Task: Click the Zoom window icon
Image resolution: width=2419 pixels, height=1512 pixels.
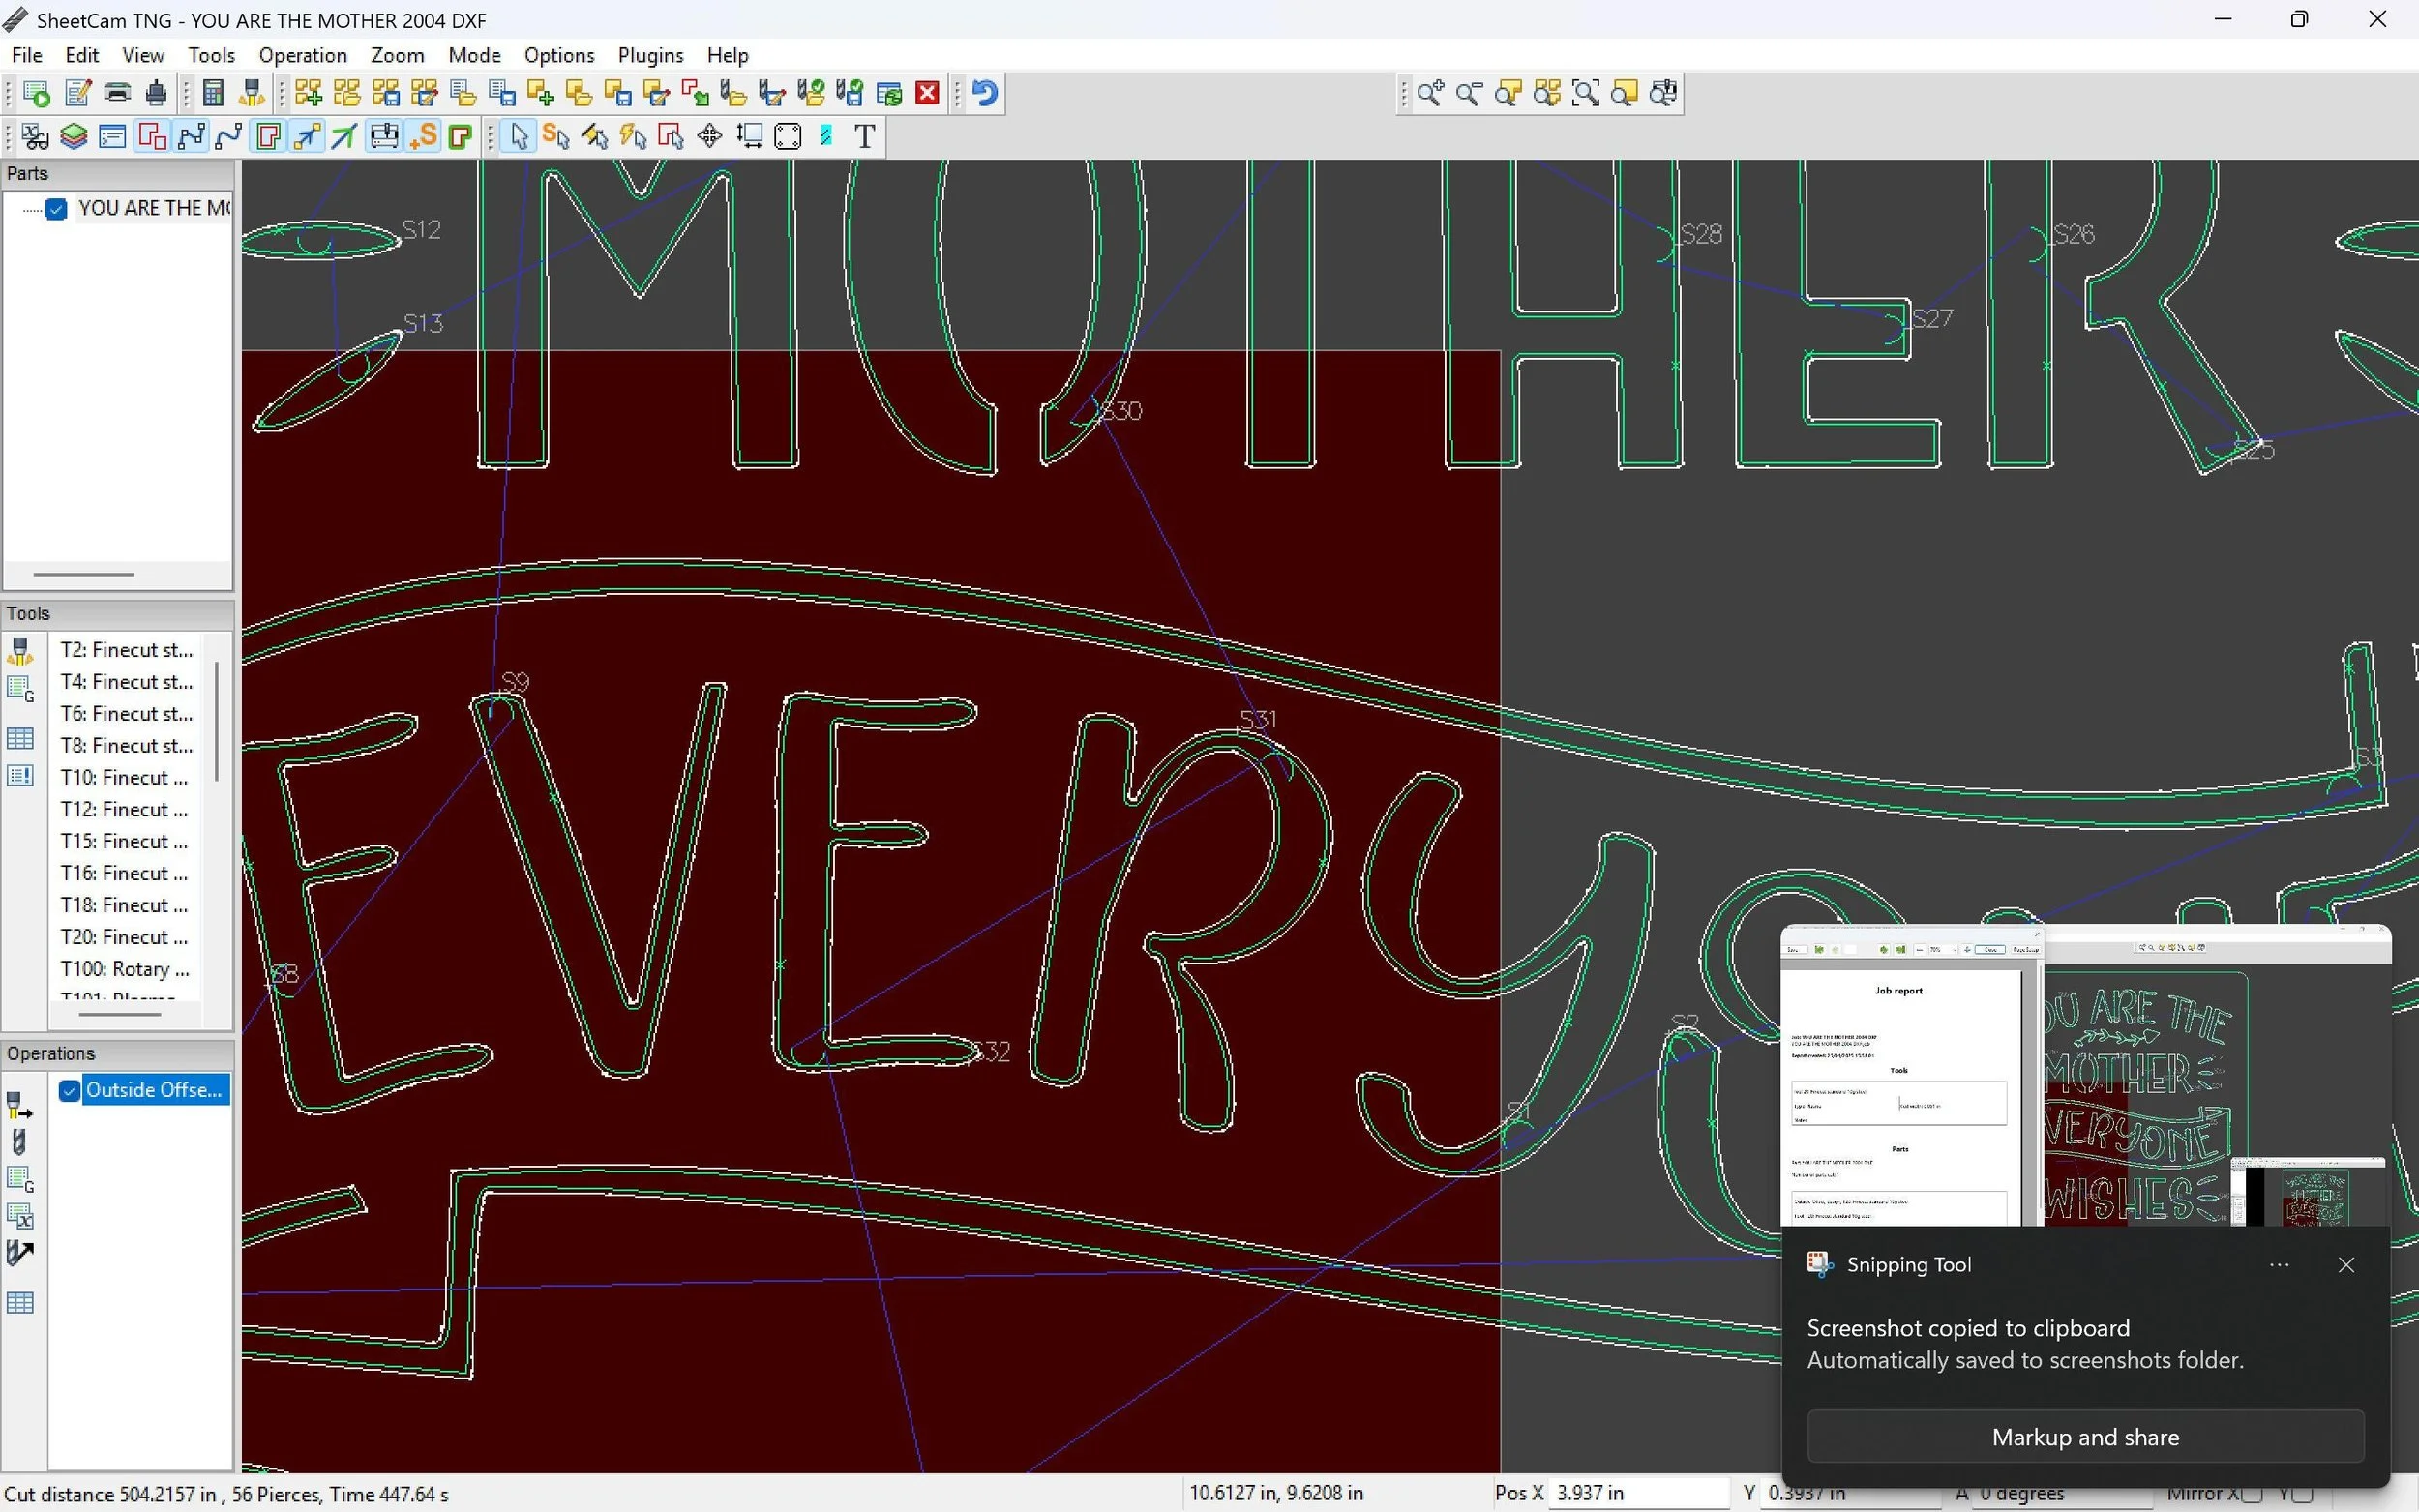Action: [1585, 93]
